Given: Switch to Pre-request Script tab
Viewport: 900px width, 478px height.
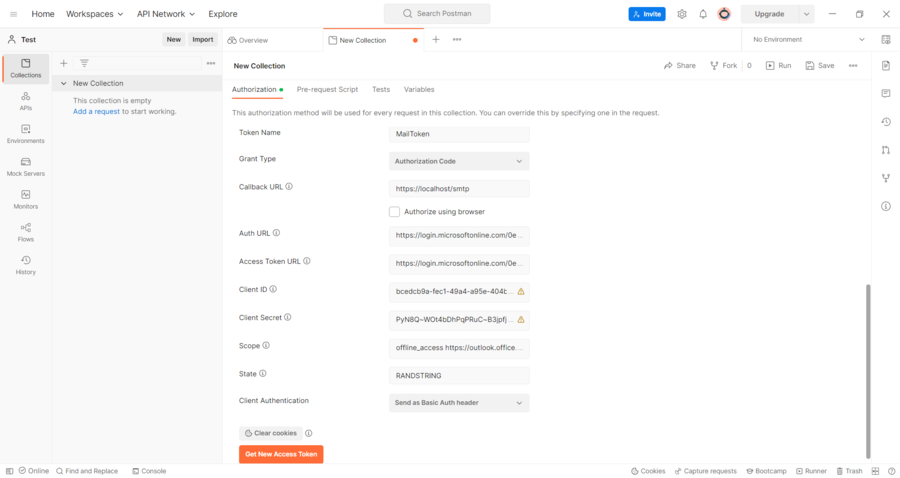Looking at the screenshot, I should pos(327,90).
